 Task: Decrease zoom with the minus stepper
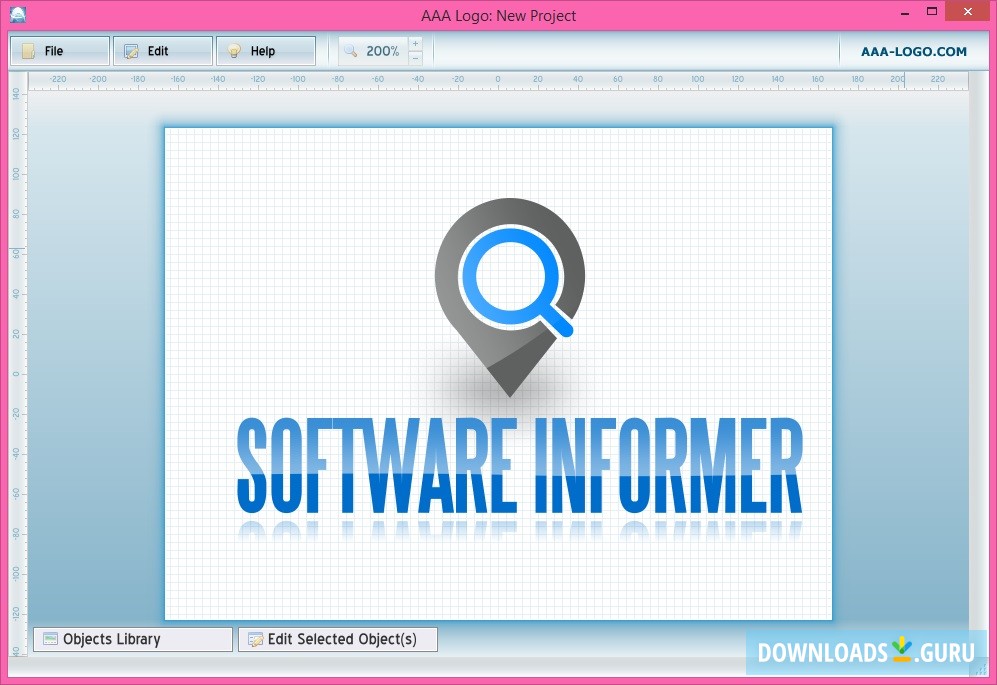(x=416, y=58)
